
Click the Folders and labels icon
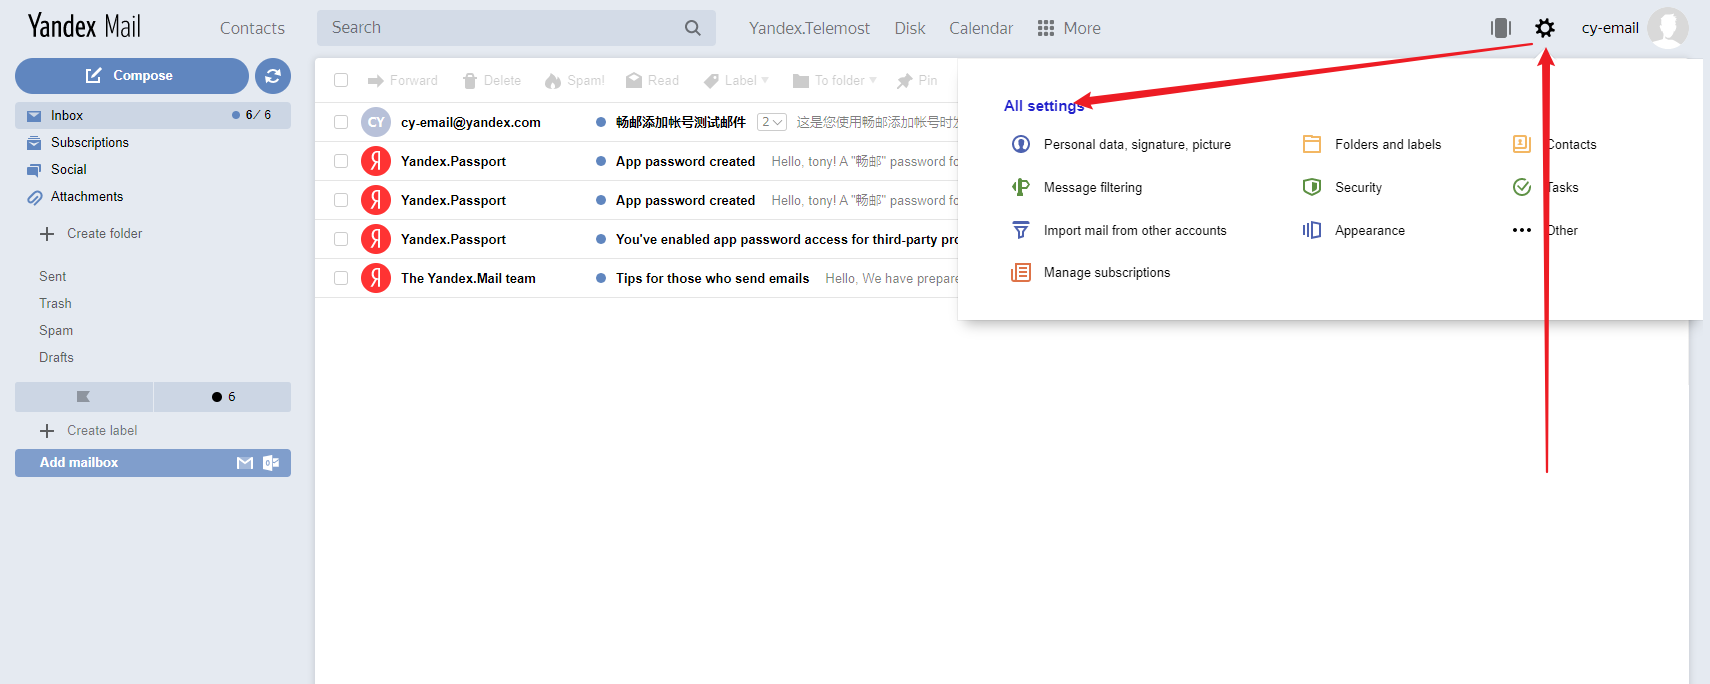point(1312,144)
